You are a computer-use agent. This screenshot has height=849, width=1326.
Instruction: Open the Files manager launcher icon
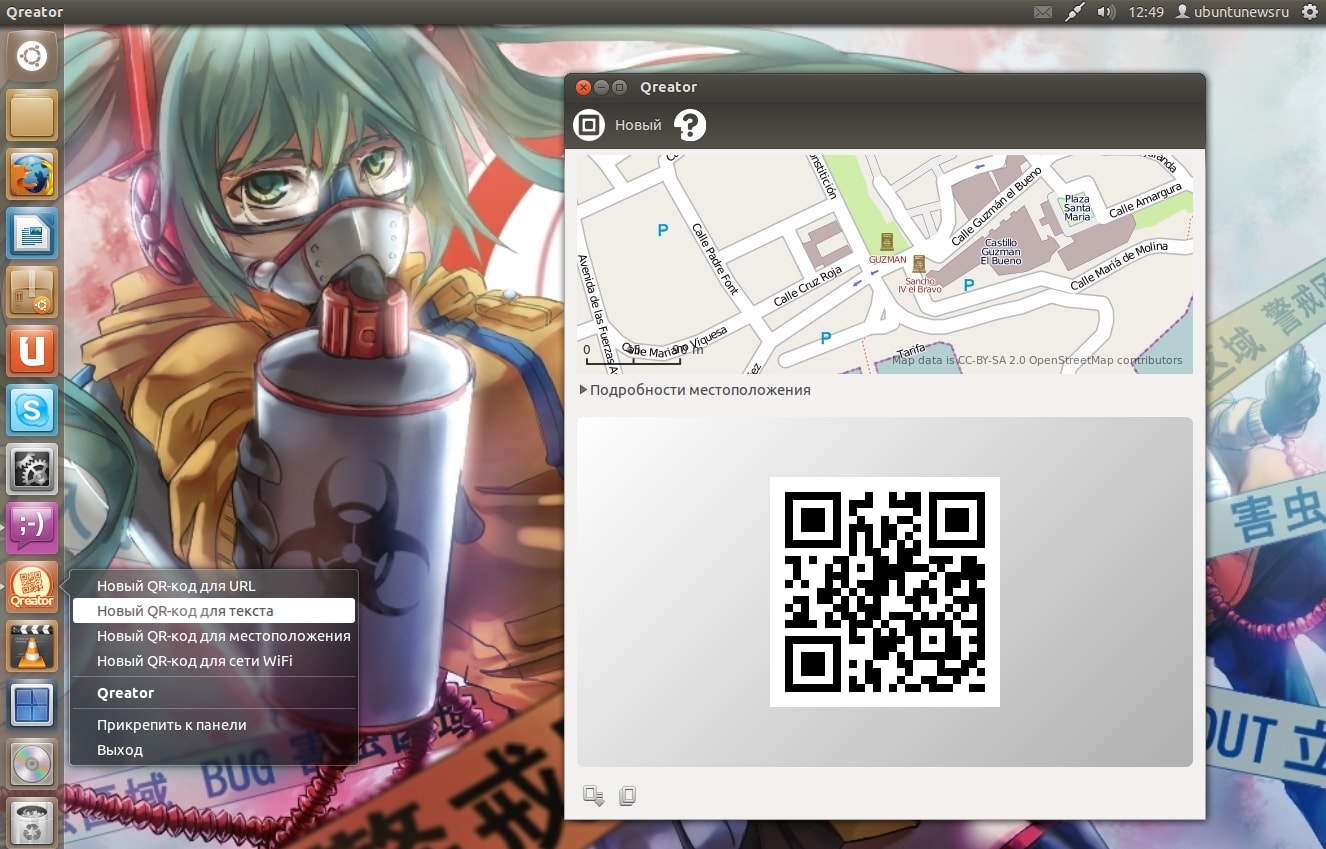point(32,116)
